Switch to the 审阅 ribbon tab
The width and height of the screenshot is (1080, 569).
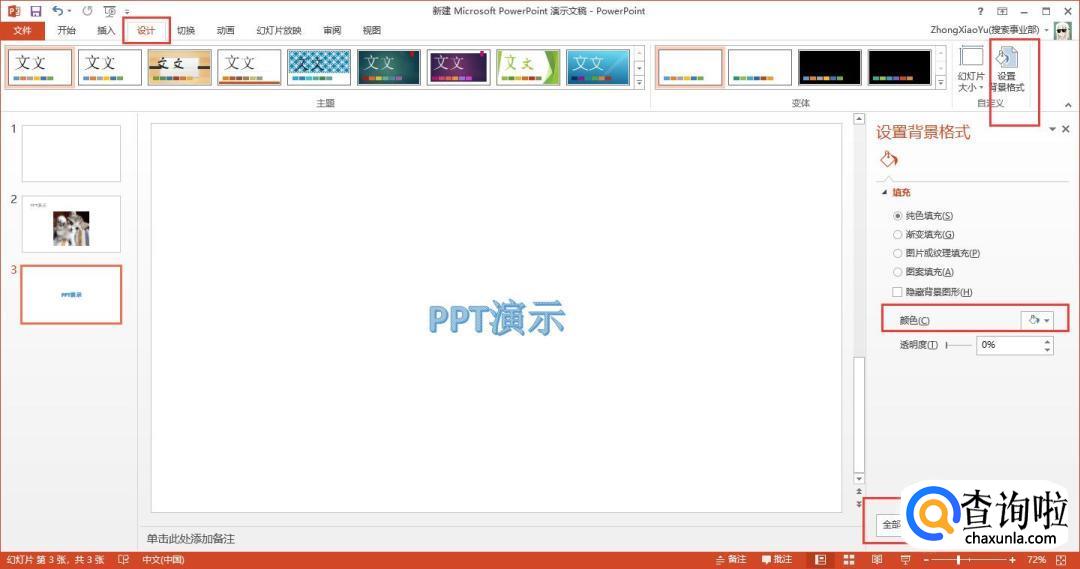(x=332, y=30)
